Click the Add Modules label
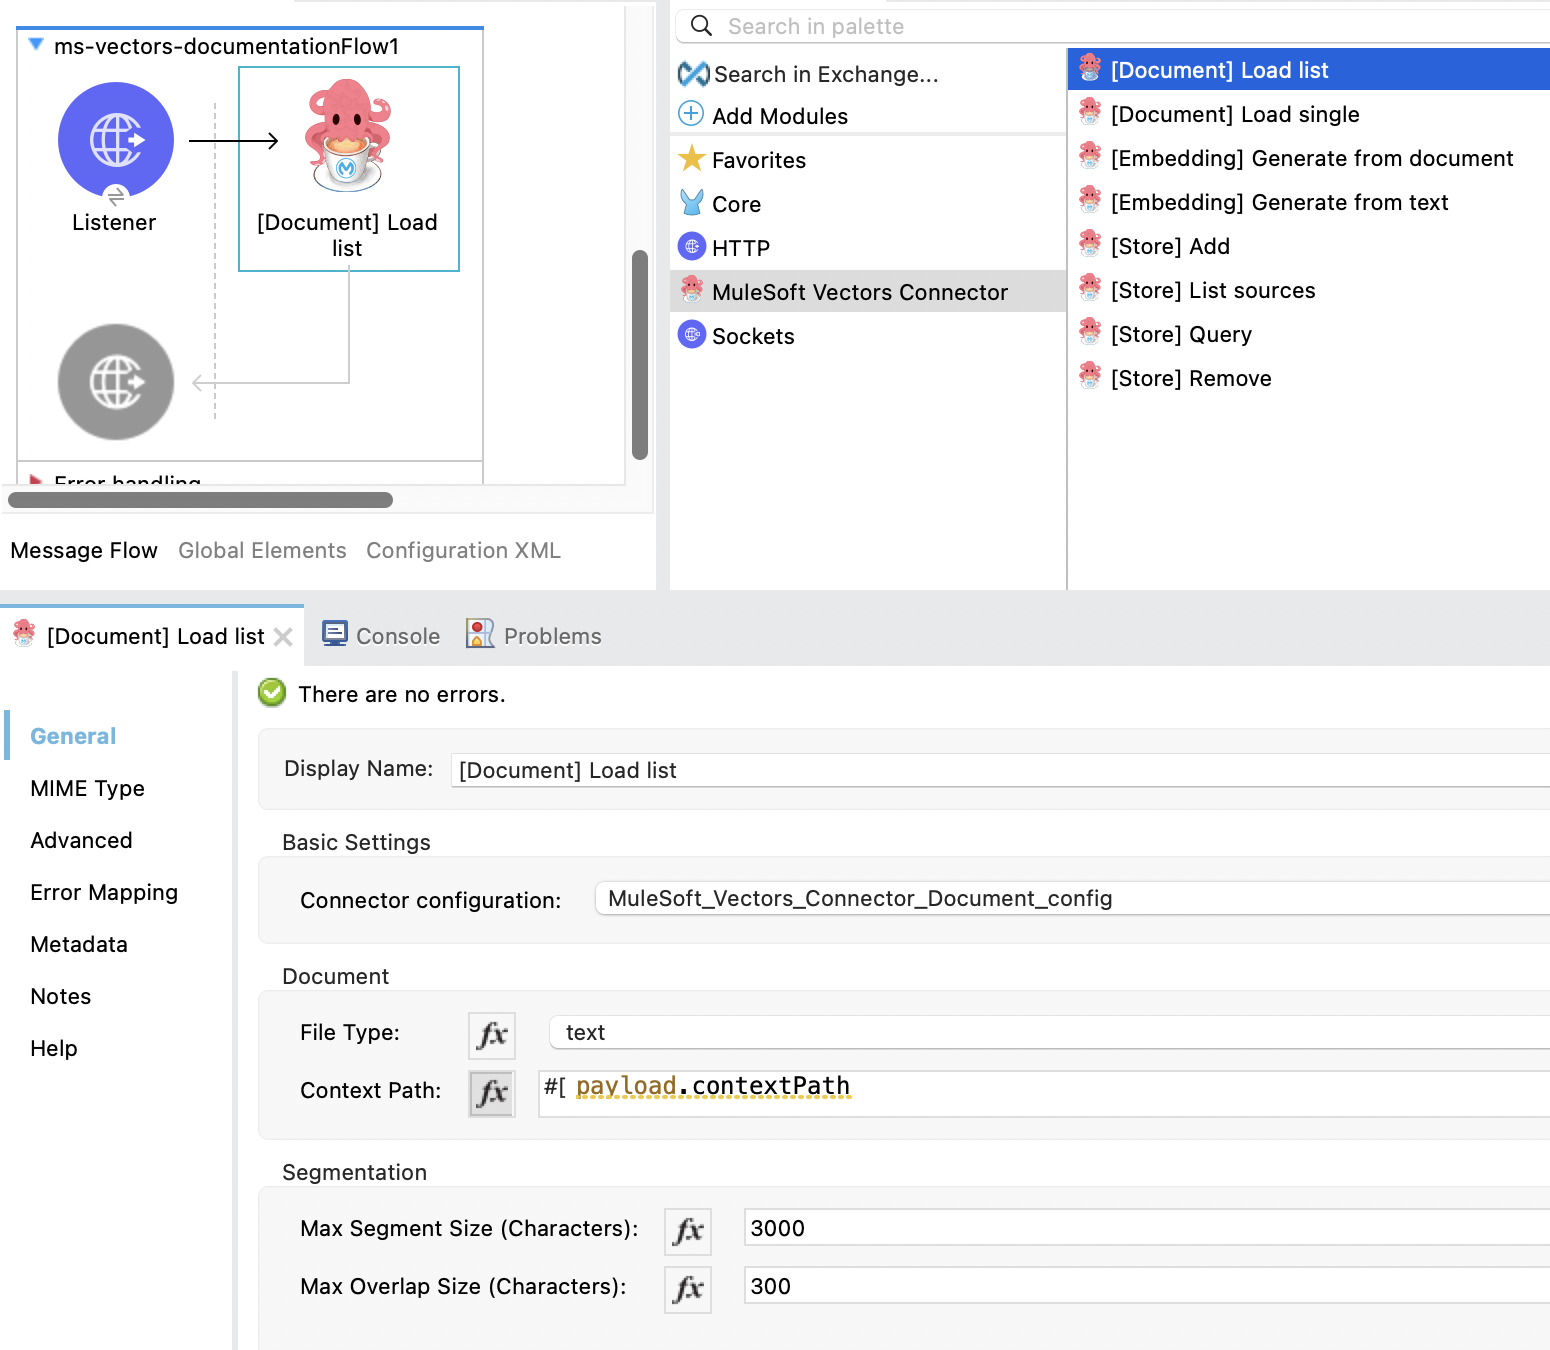The image size is (1550, 1350). (x=780, y=116)
